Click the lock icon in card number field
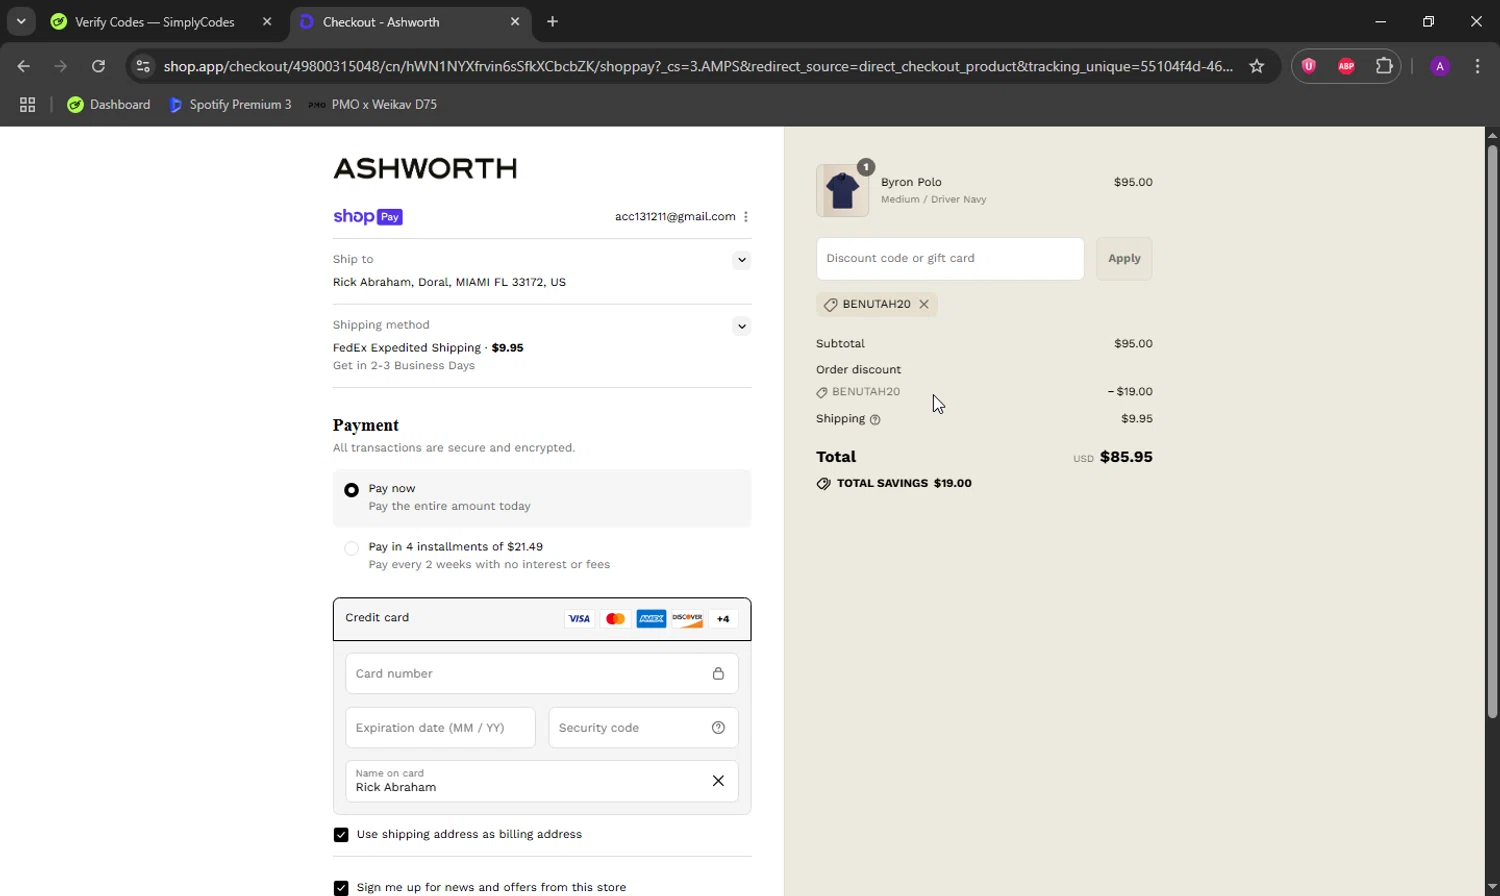 pyautogui.click(x=718, y=674)
